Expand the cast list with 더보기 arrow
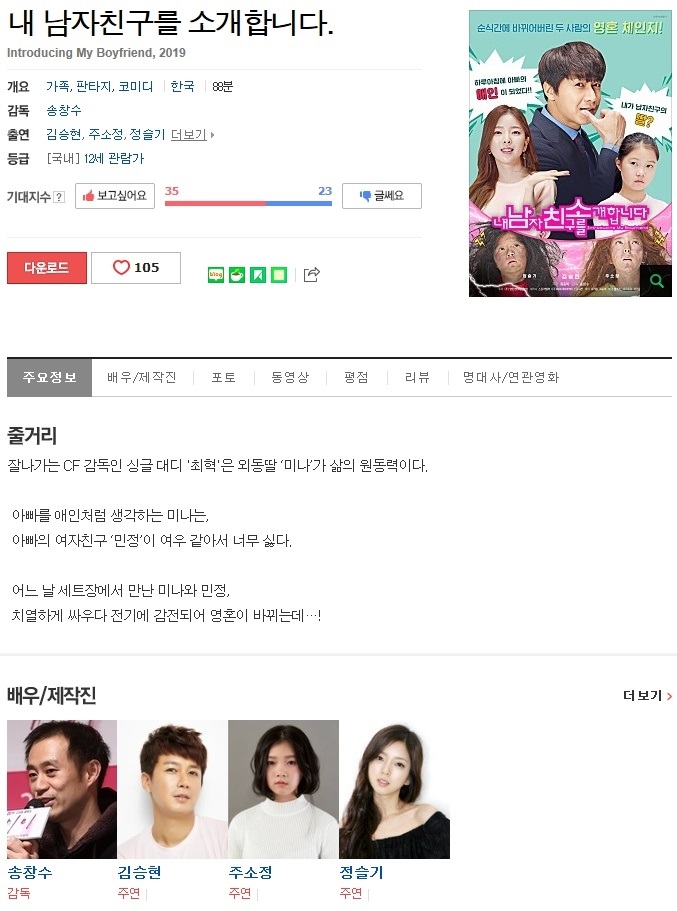The height and width of the screenshot is (911, 677). [x=192, y=135]
